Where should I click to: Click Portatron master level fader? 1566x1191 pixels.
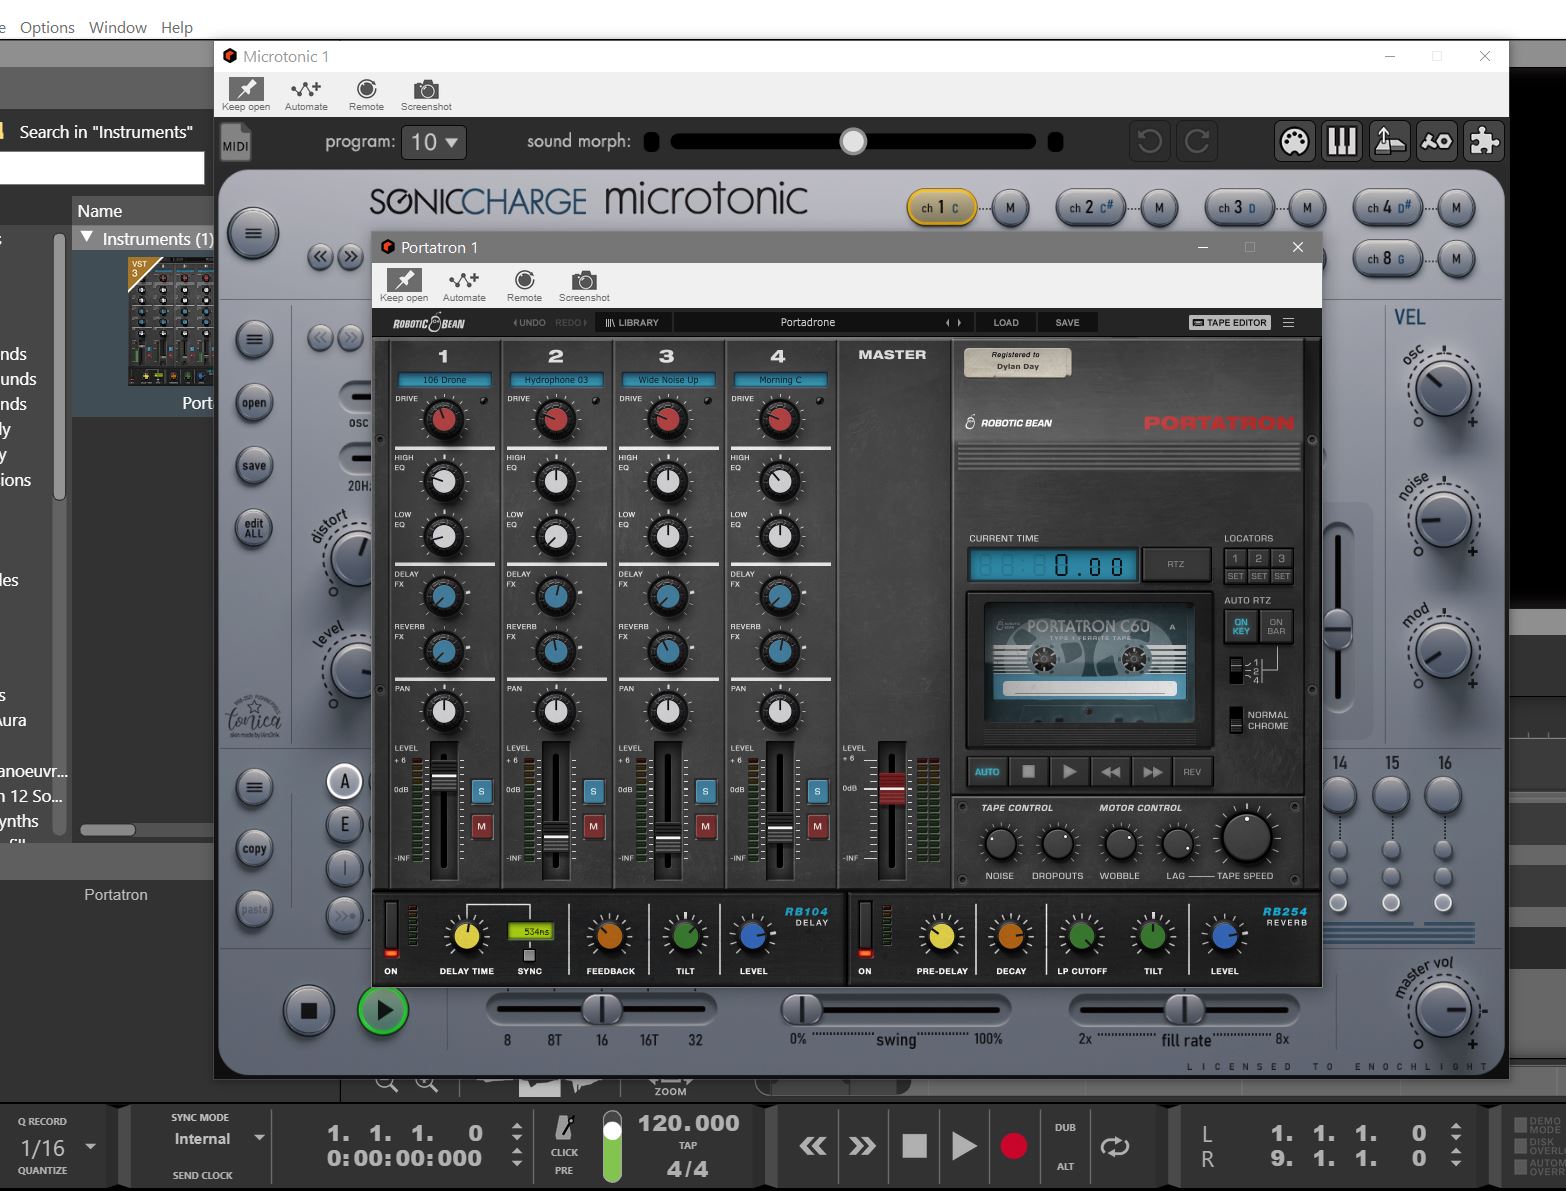pos(892,788)
